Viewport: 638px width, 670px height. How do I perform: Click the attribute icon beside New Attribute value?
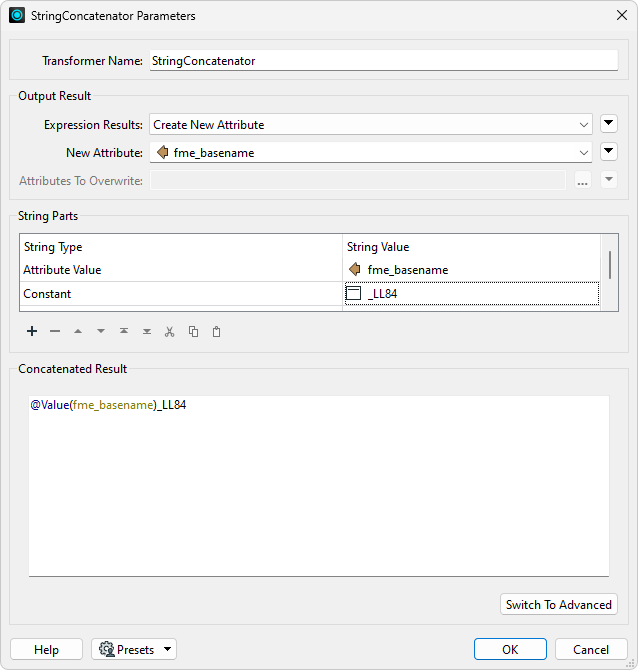(x=162, y=152)
